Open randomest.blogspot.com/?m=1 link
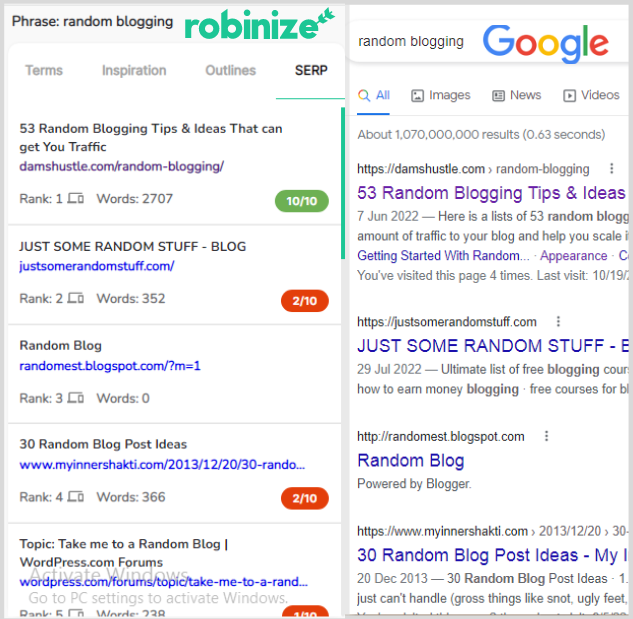The width and height of the screenshot is (633, 619). (110, 366)
